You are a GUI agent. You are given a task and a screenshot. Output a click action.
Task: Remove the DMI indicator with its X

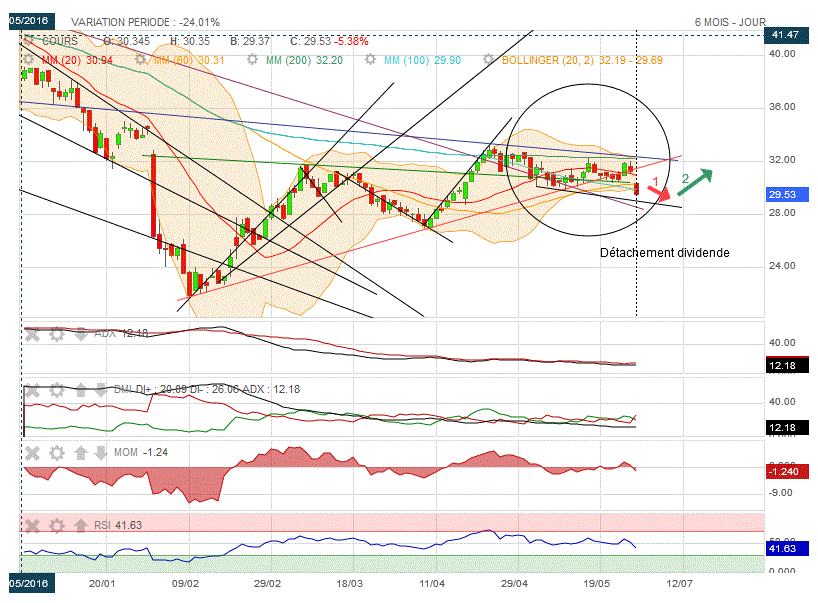tap(32, 390)
